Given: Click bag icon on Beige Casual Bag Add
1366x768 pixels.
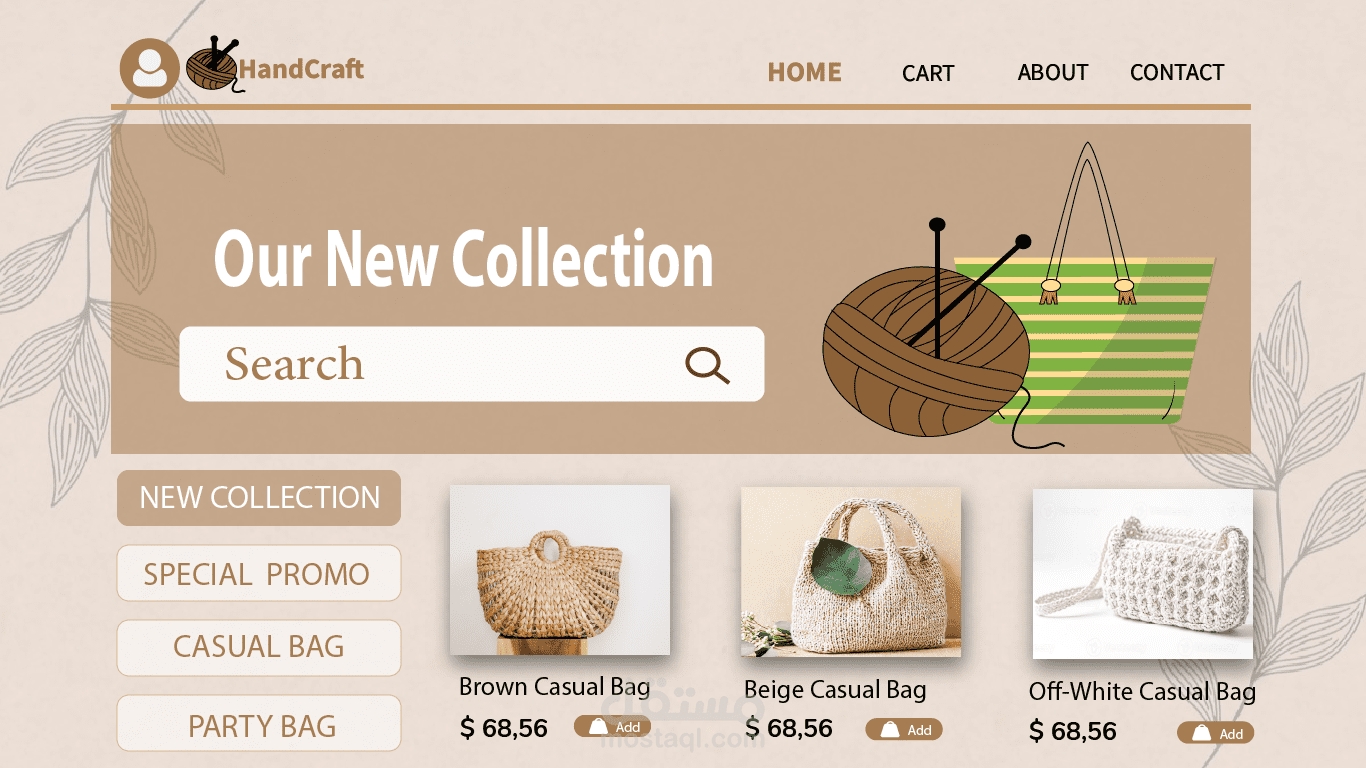Looking at the screenshot, I should point(889,730).
